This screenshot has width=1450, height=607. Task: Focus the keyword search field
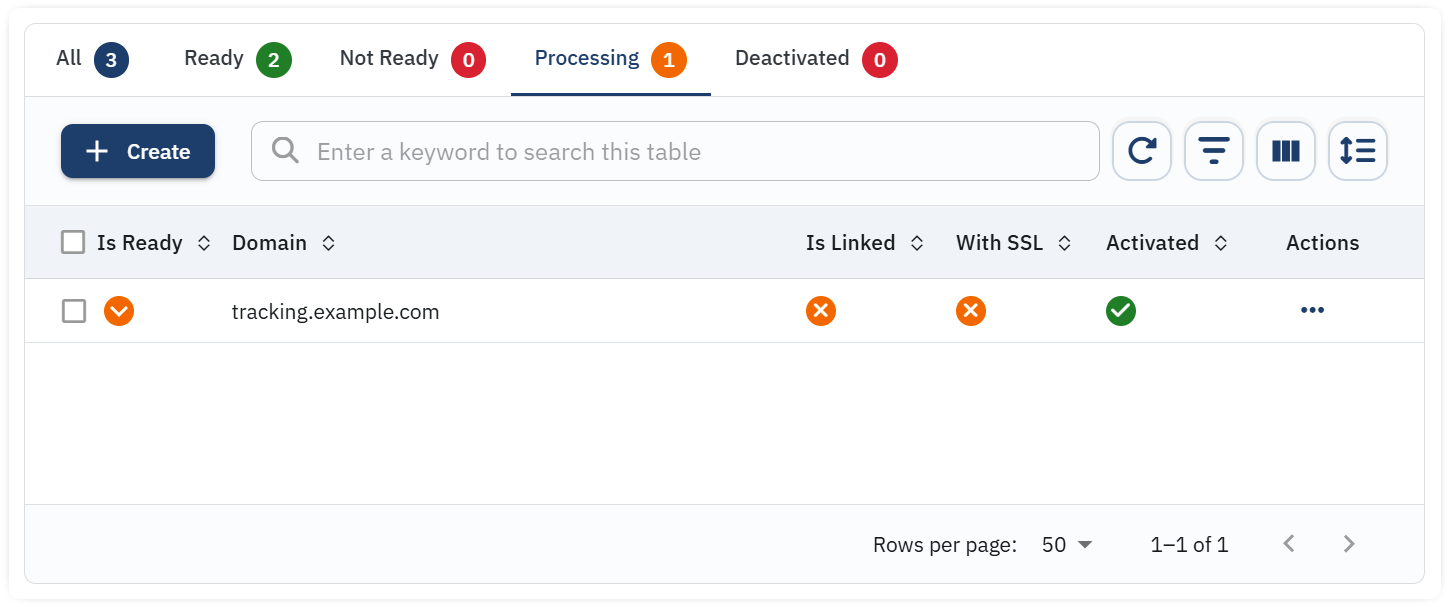coord(675,152)
